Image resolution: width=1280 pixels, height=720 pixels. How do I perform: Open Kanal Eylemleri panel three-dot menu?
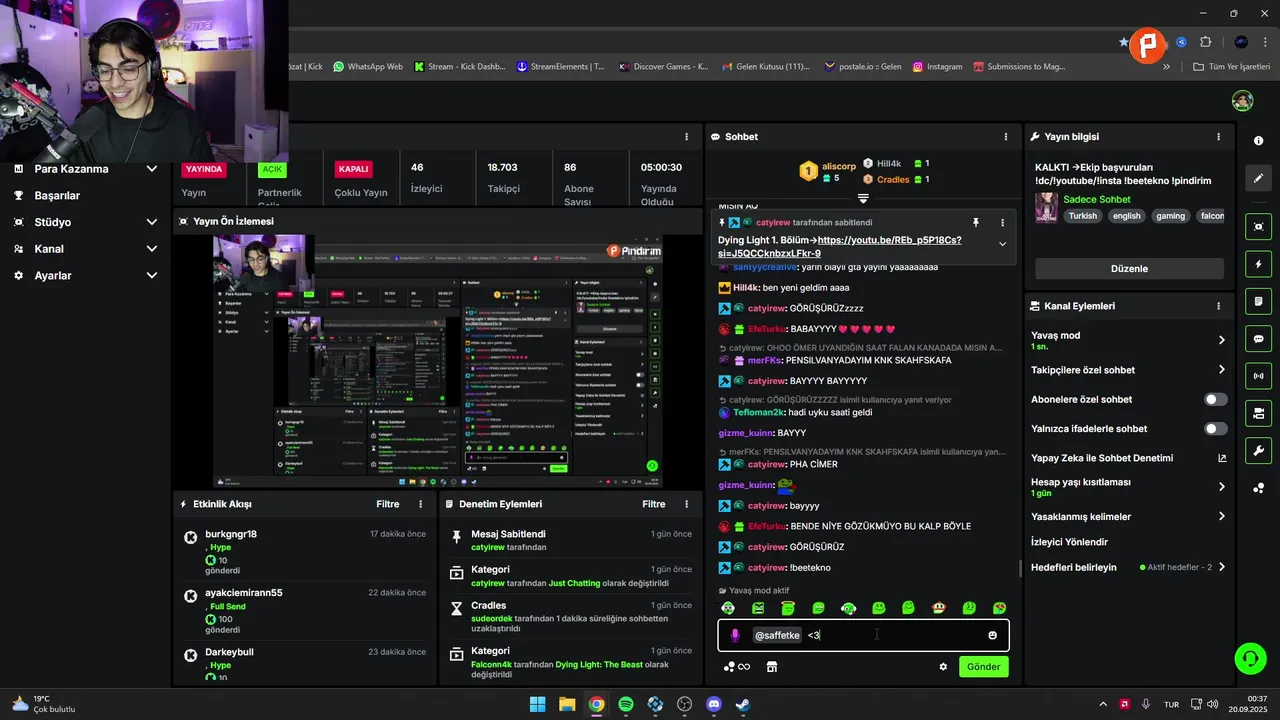pos(1218,306)
